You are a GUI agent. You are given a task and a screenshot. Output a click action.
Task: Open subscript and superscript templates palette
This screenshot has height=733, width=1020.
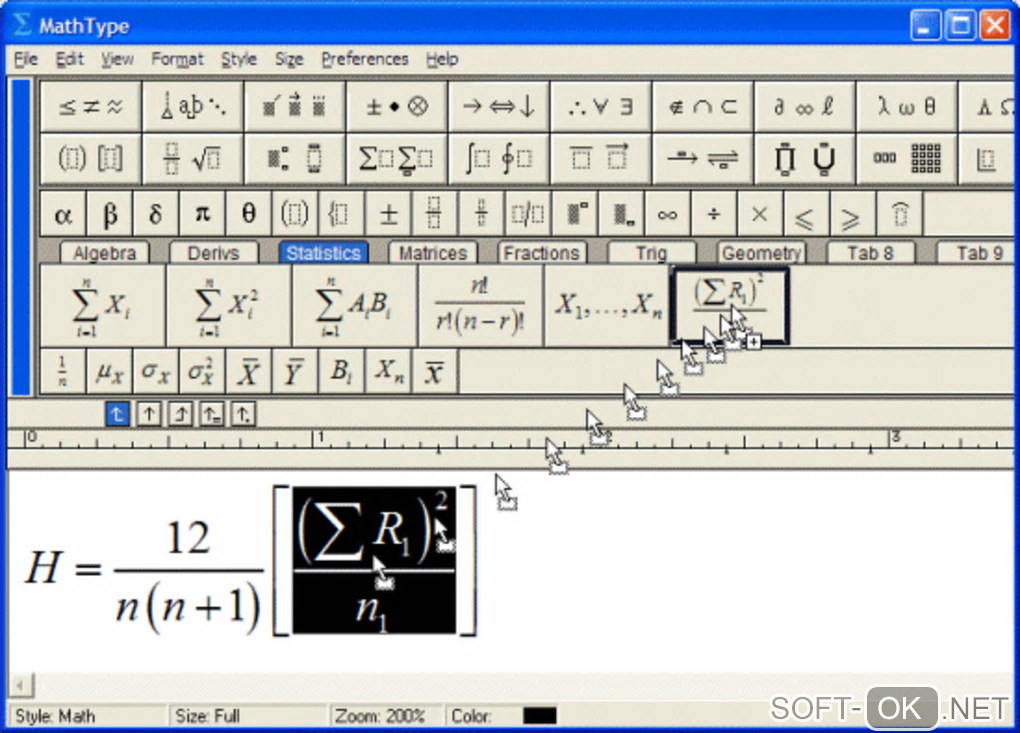click(295, 158)
